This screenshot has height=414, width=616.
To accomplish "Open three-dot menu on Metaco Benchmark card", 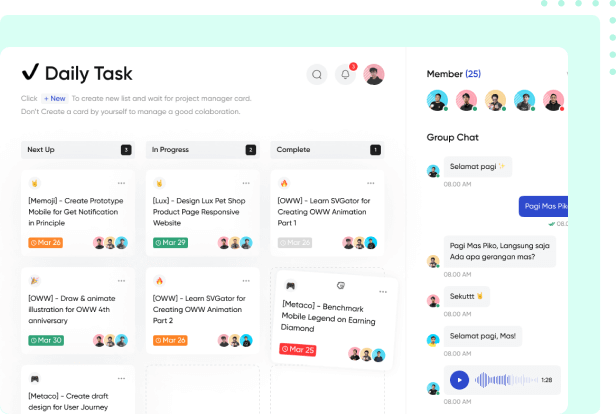I will point(383,292).
